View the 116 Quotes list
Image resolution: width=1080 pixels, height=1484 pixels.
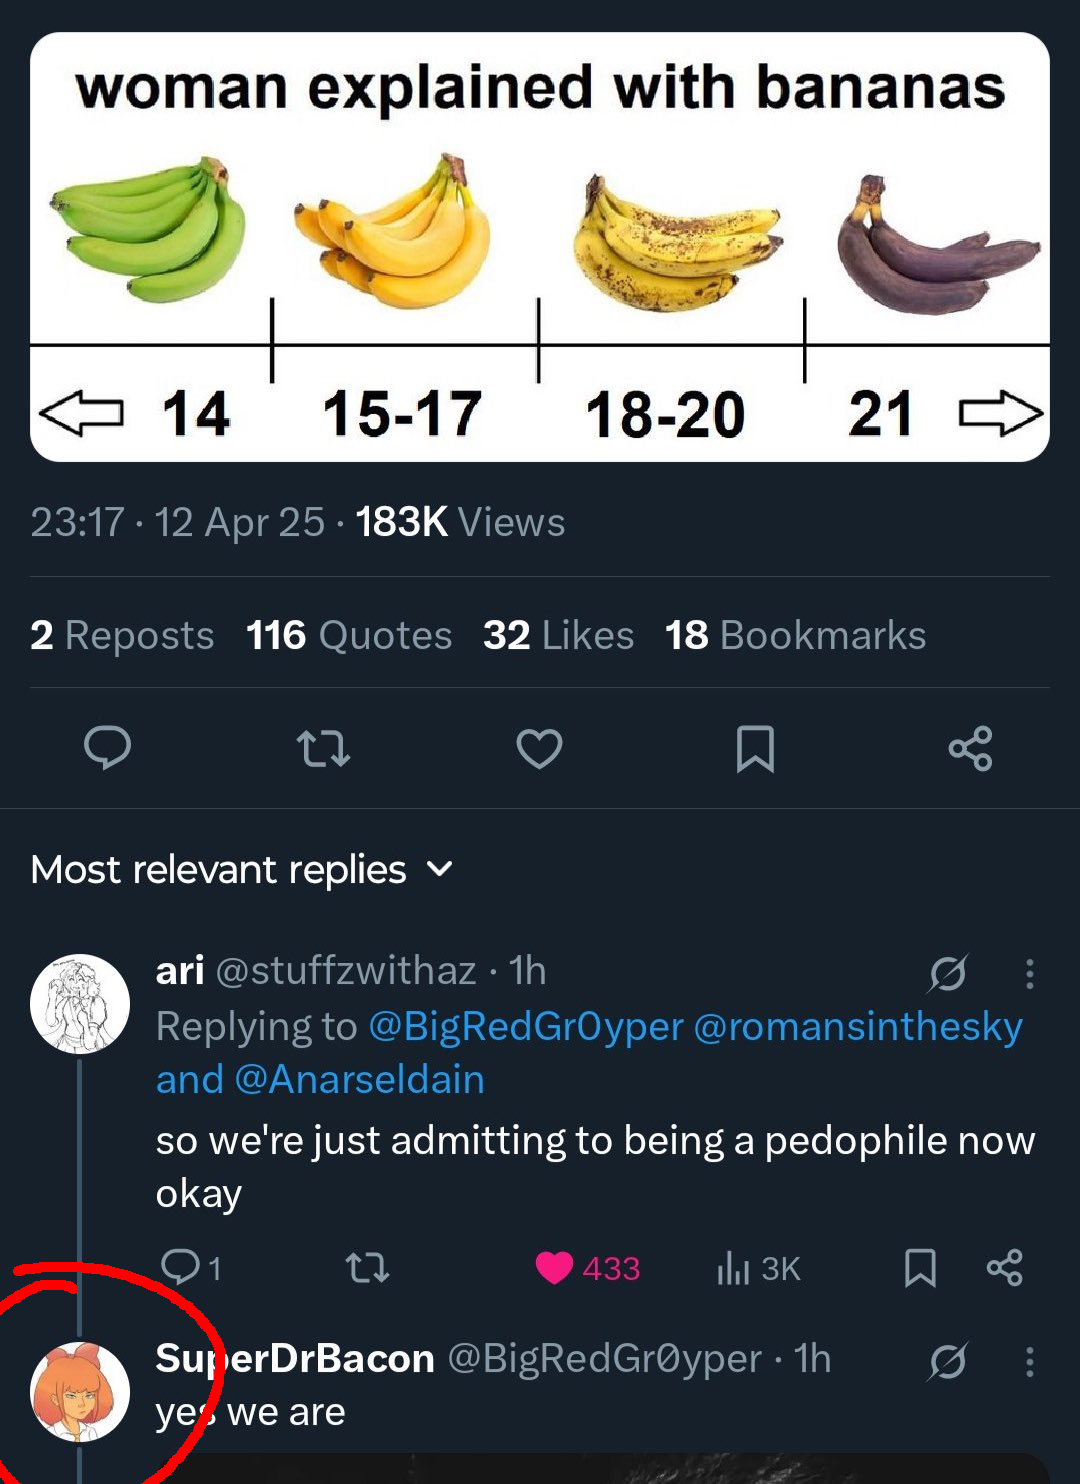point(349,636)
